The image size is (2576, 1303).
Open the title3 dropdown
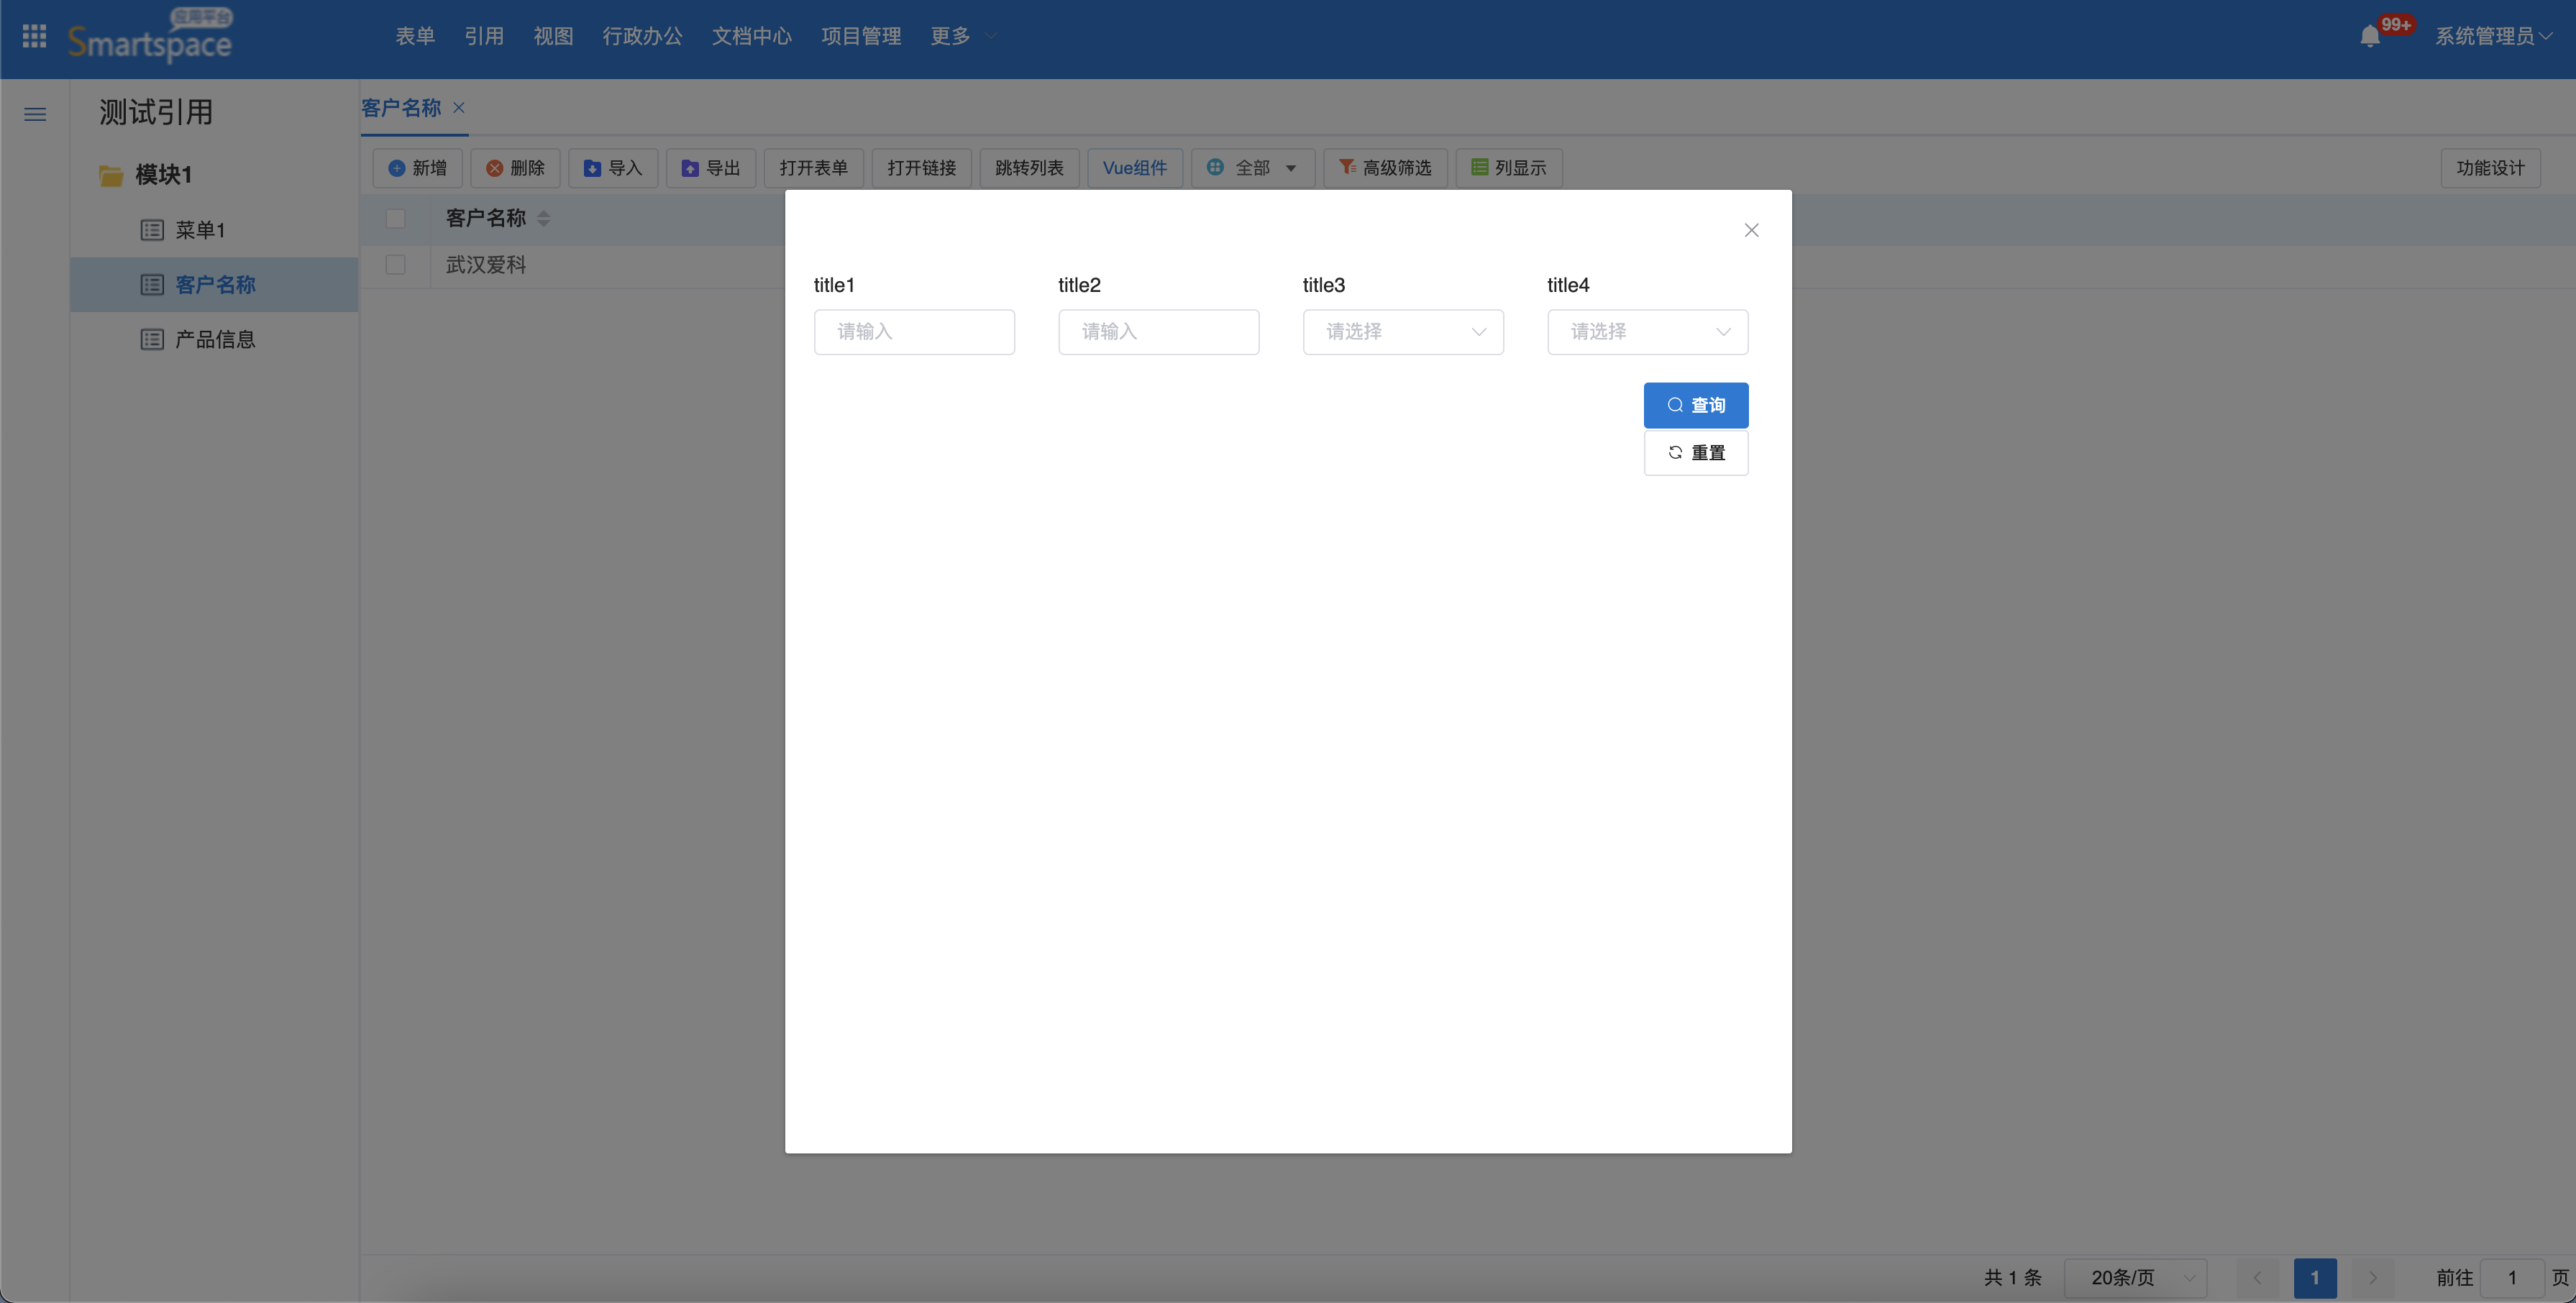1402,332
